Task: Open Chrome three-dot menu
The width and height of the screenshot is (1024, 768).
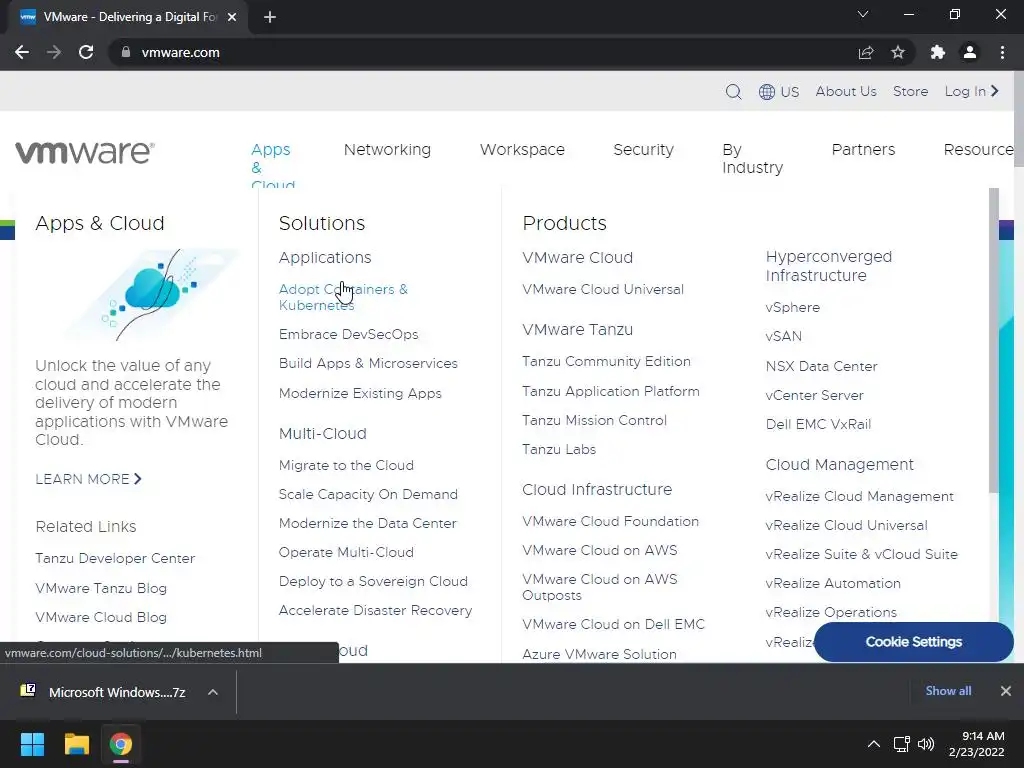Action: [1002, 52]
